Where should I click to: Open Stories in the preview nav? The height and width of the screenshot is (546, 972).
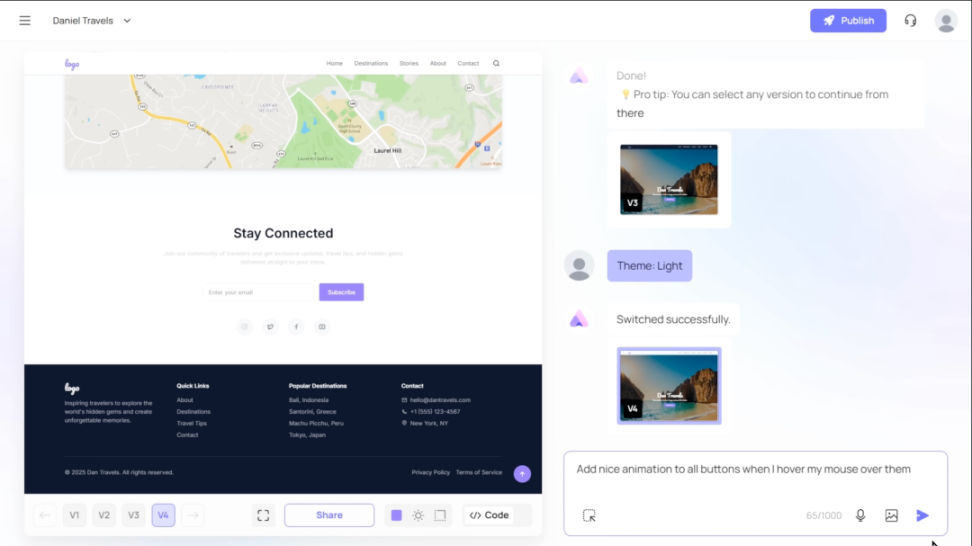[409, 63]
